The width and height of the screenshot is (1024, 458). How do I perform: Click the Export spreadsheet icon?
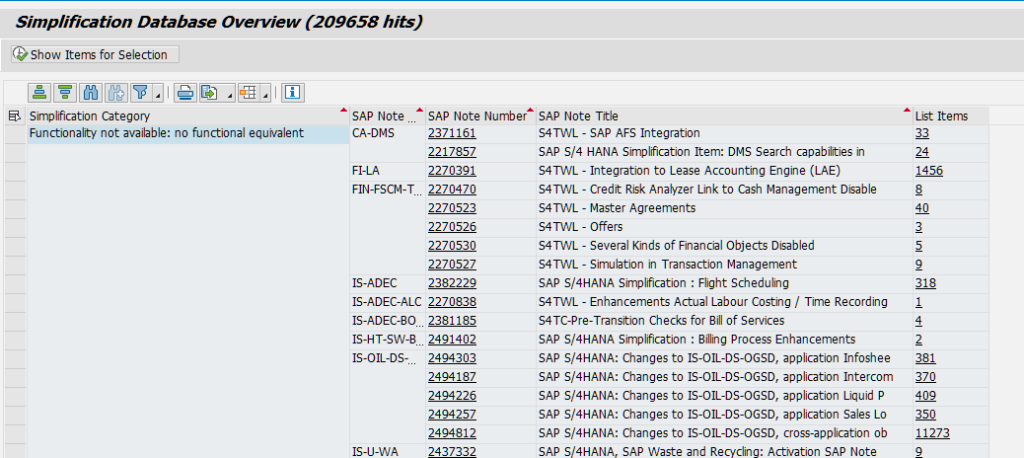[x=210, y=93]
